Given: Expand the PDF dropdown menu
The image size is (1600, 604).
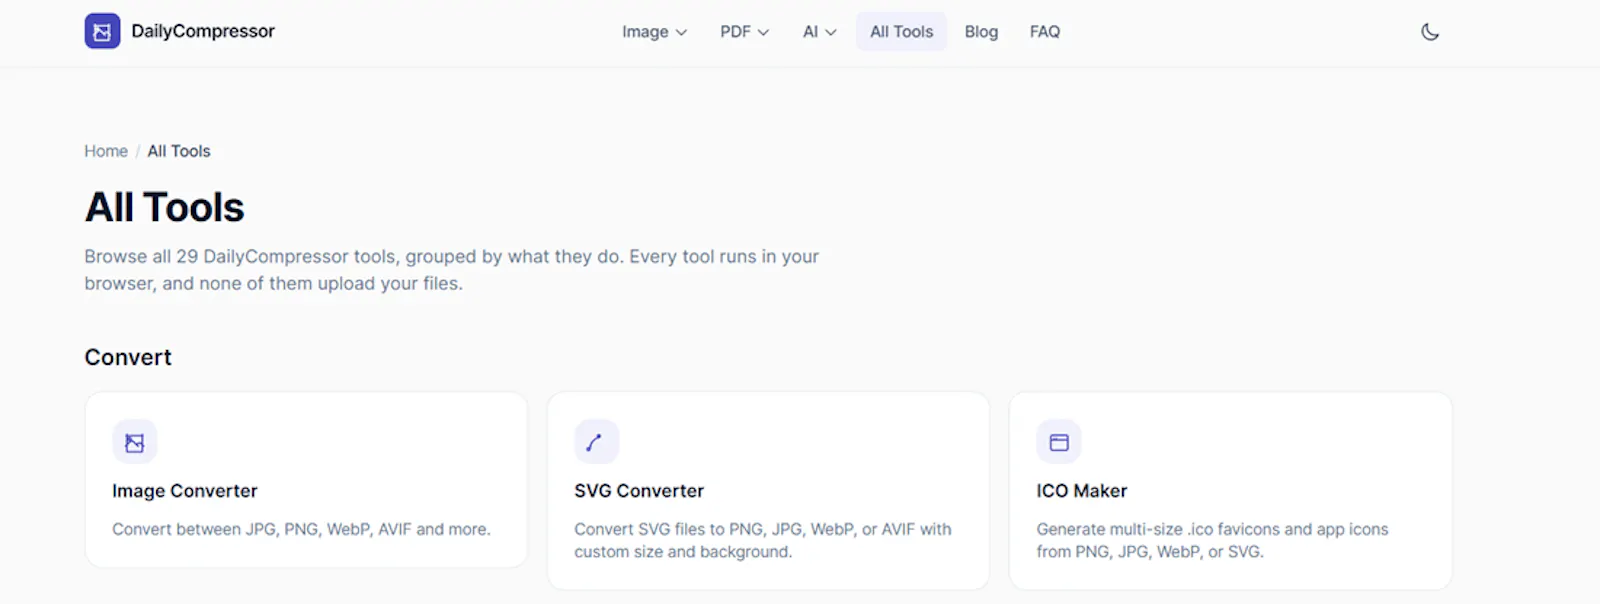Looking at the screenshot, I should [745, 32].
